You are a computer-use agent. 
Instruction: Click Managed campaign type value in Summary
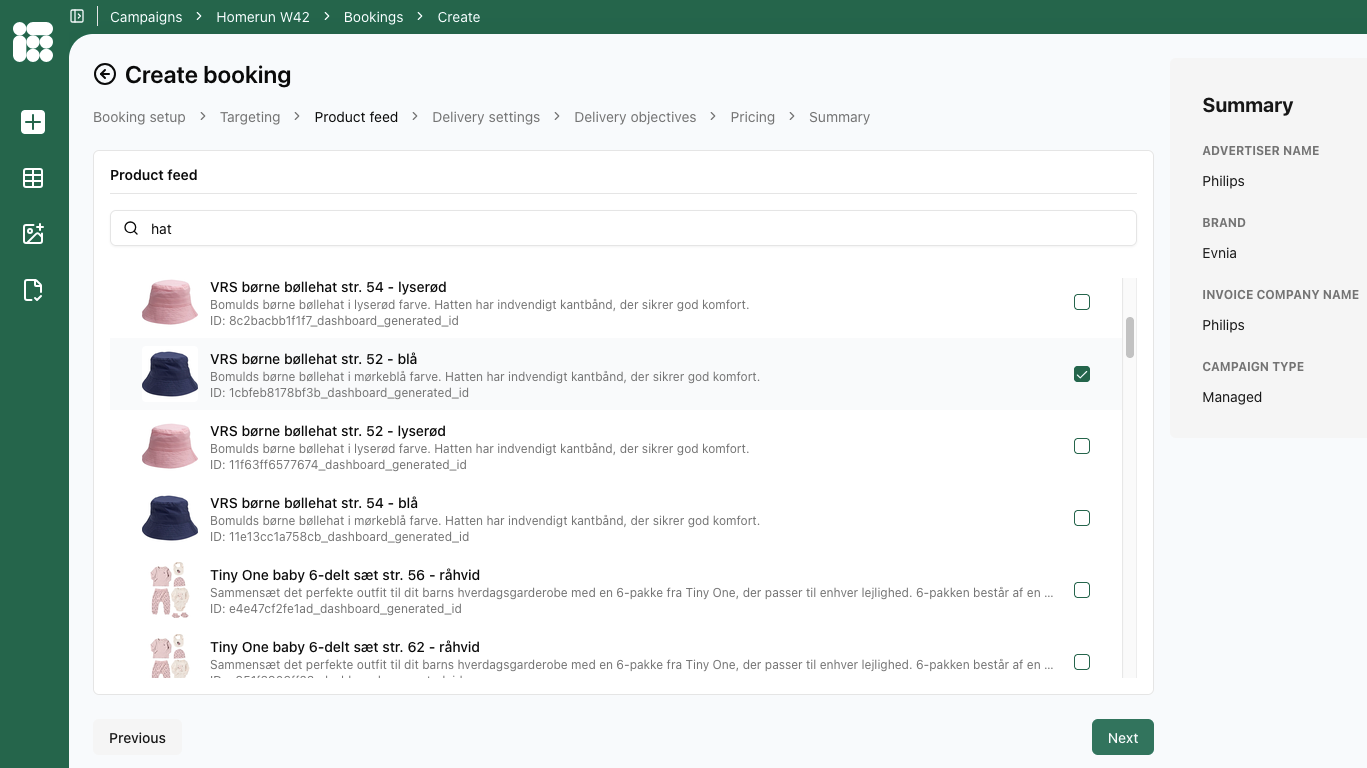click(1232, 397)
